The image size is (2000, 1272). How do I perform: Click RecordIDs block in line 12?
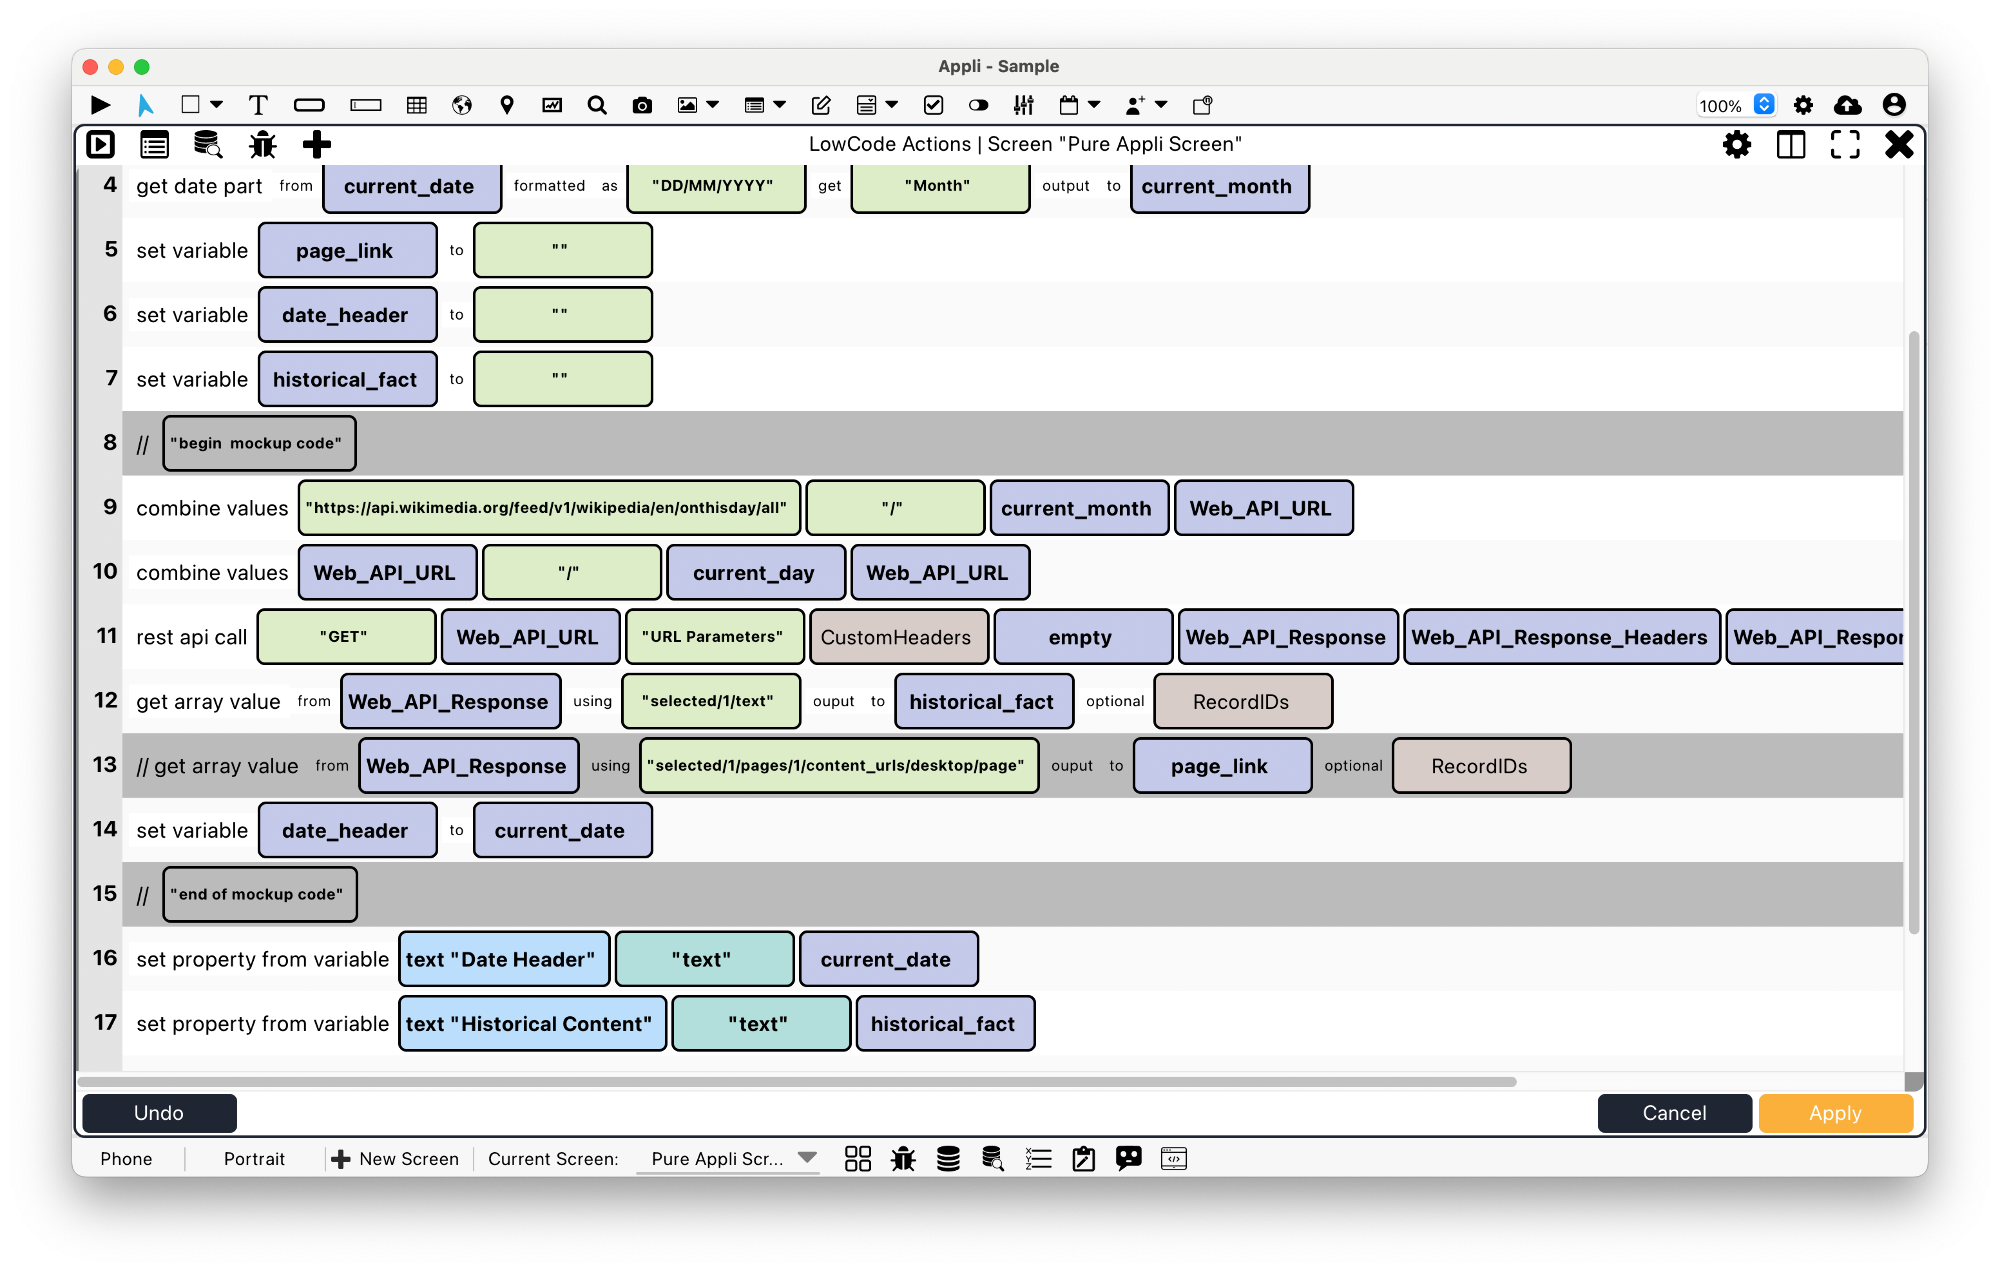[x=1243, y=701]
